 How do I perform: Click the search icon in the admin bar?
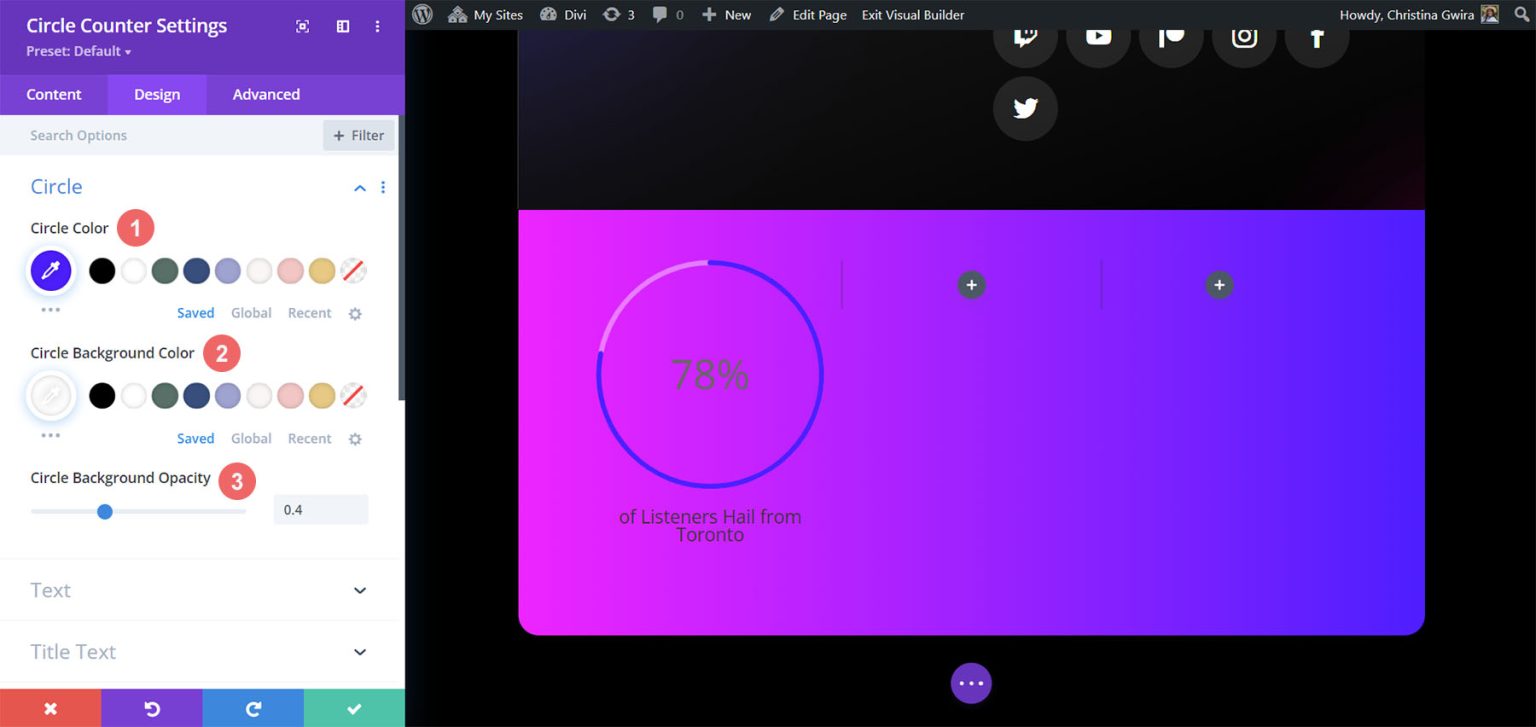[1521, 14]
